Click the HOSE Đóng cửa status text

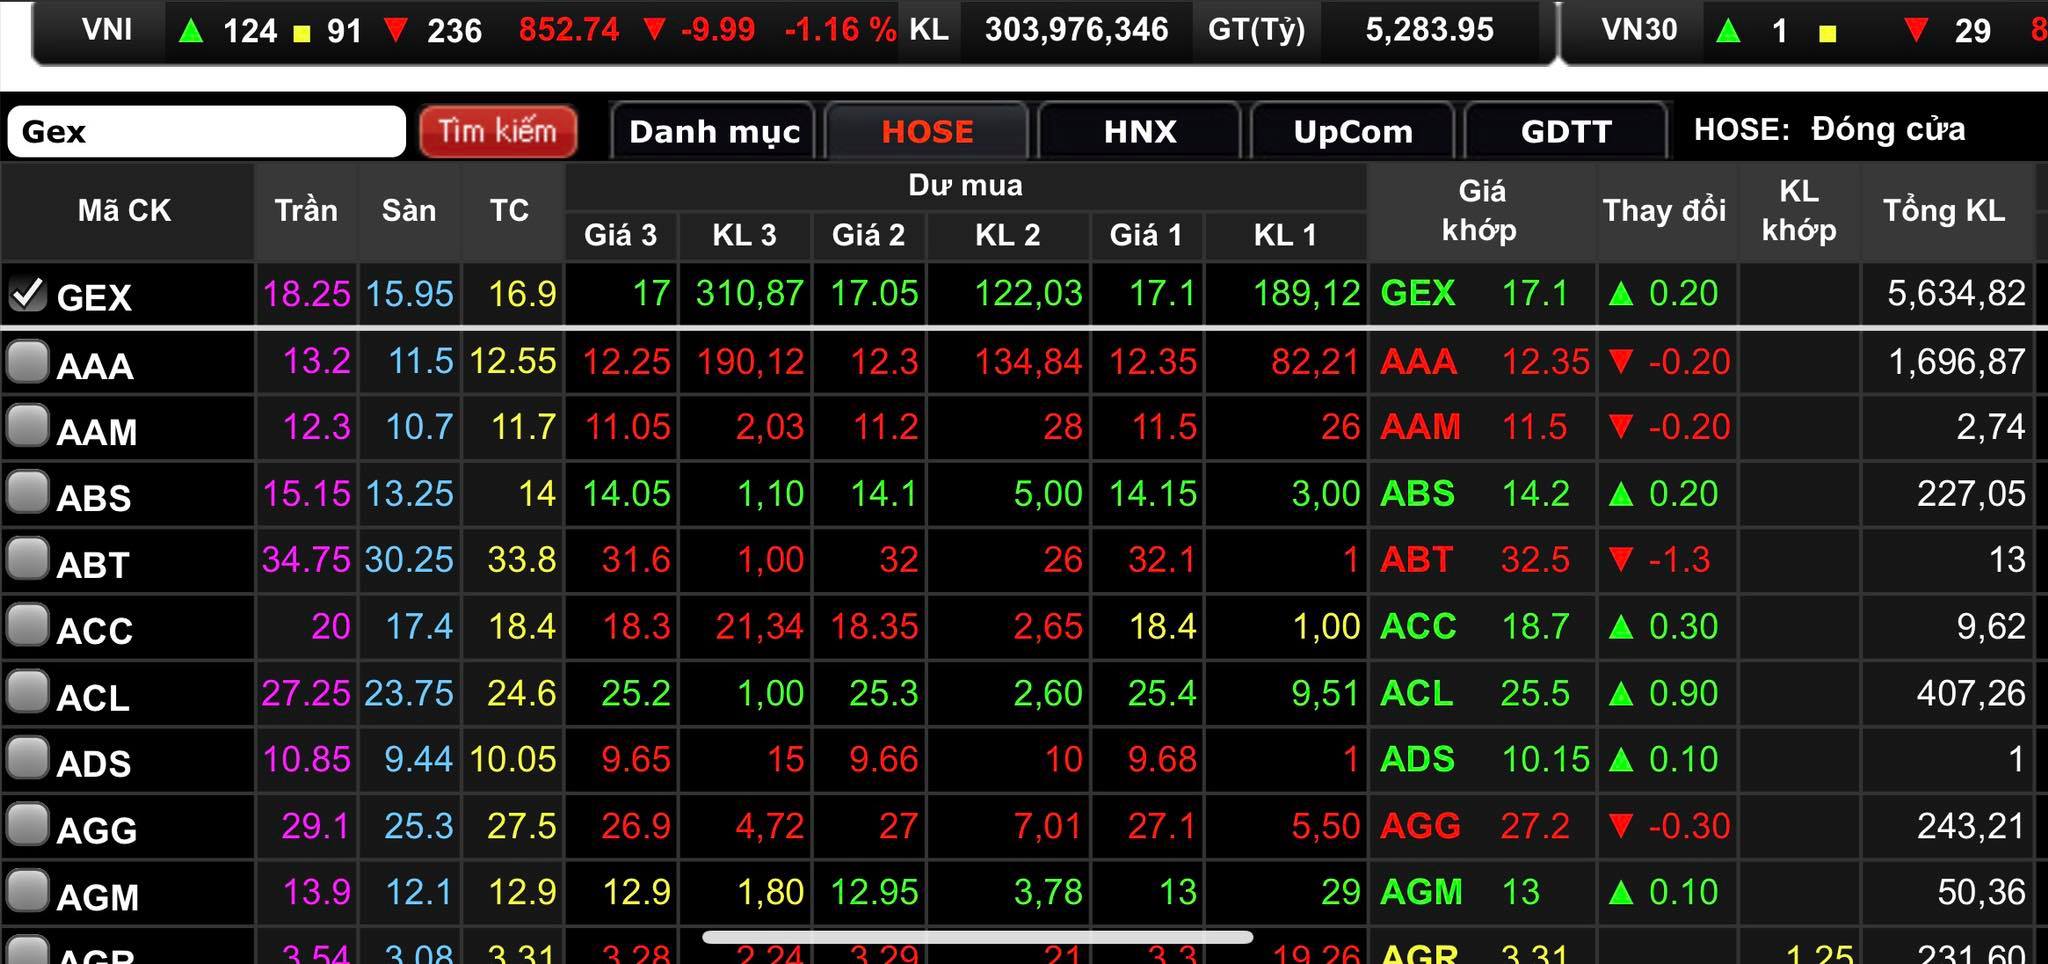1829,129
